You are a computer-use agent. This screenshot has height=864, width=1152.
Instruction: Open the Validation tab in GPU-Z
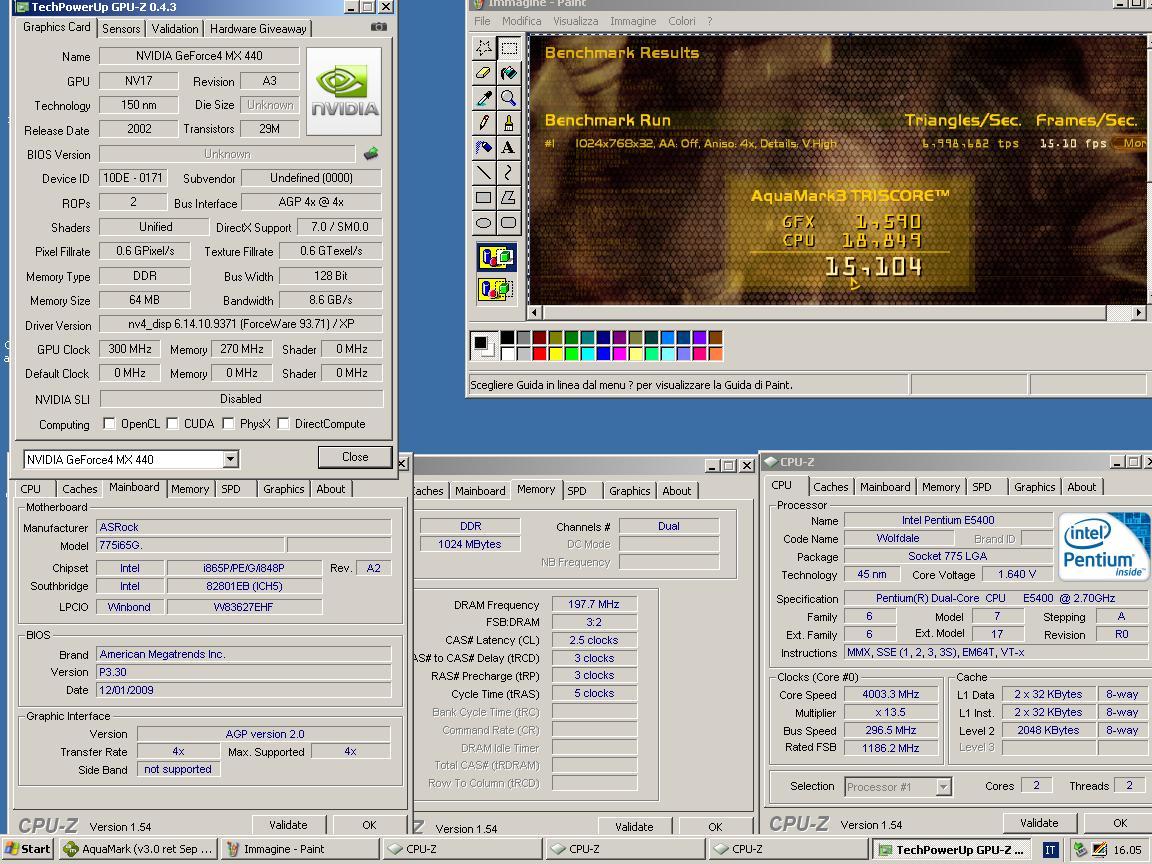tap(175, 29)
